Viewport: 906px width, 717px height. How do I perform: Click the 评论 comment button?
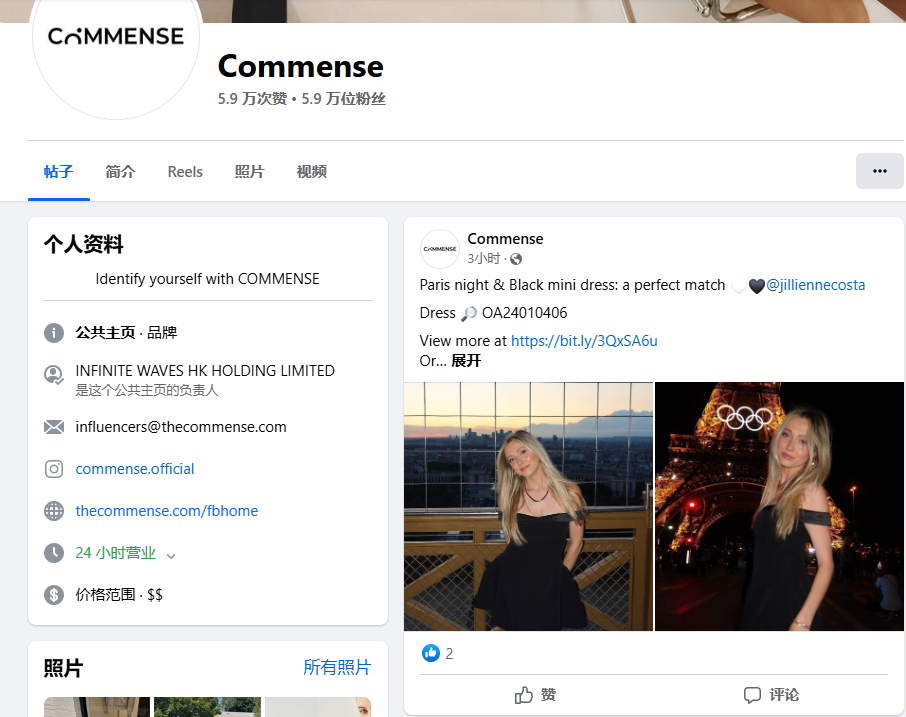[771, 695]
